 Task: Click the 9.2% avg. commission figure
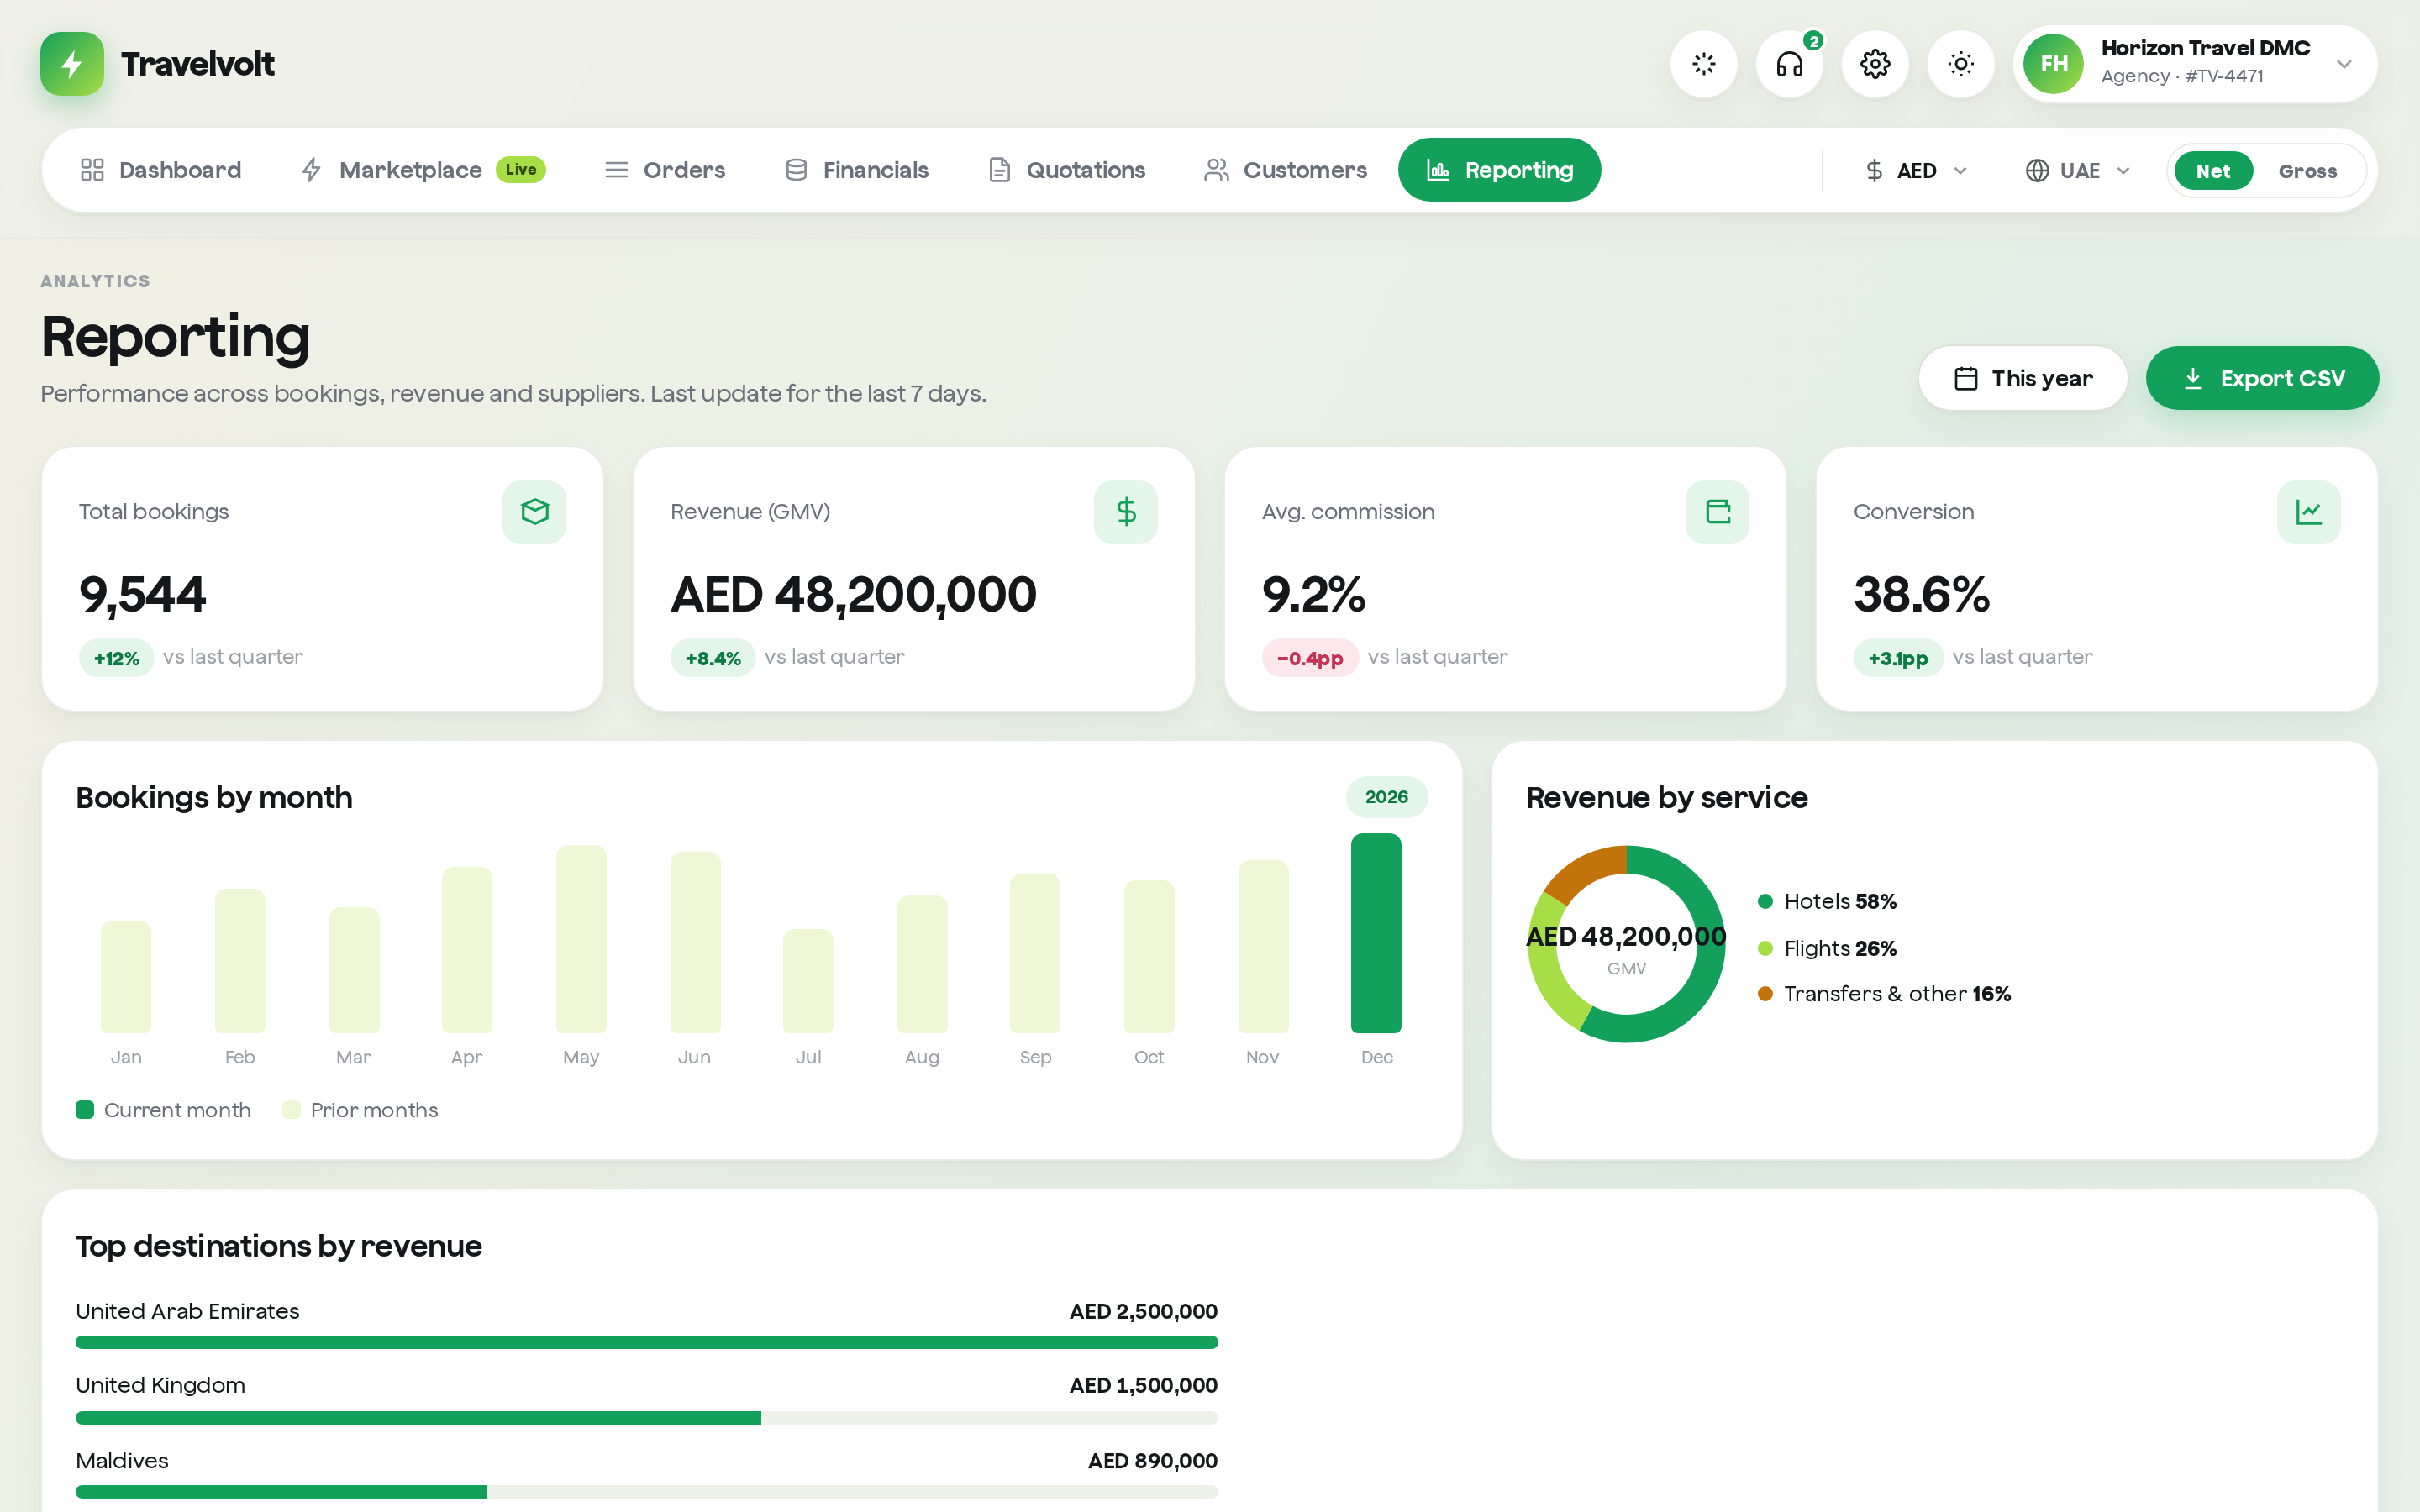pos(1313,595)
